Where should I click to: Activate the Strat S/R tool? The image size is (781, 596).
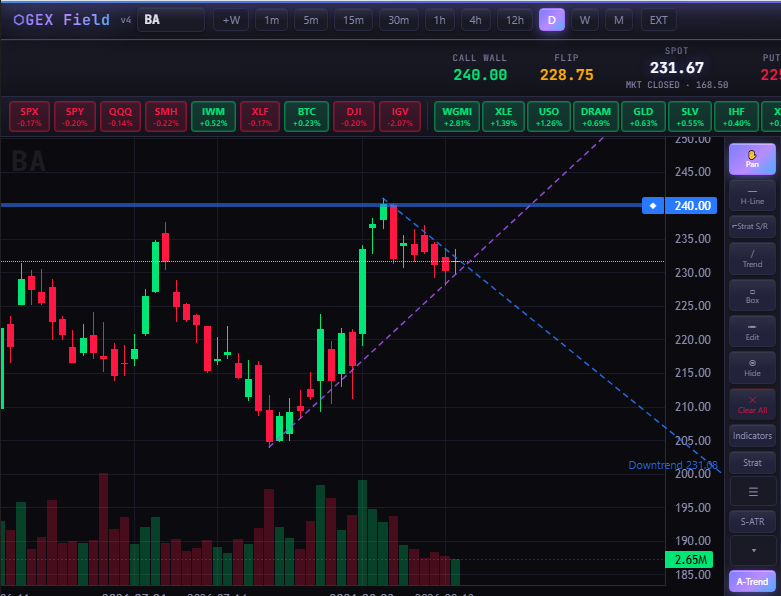752,226
